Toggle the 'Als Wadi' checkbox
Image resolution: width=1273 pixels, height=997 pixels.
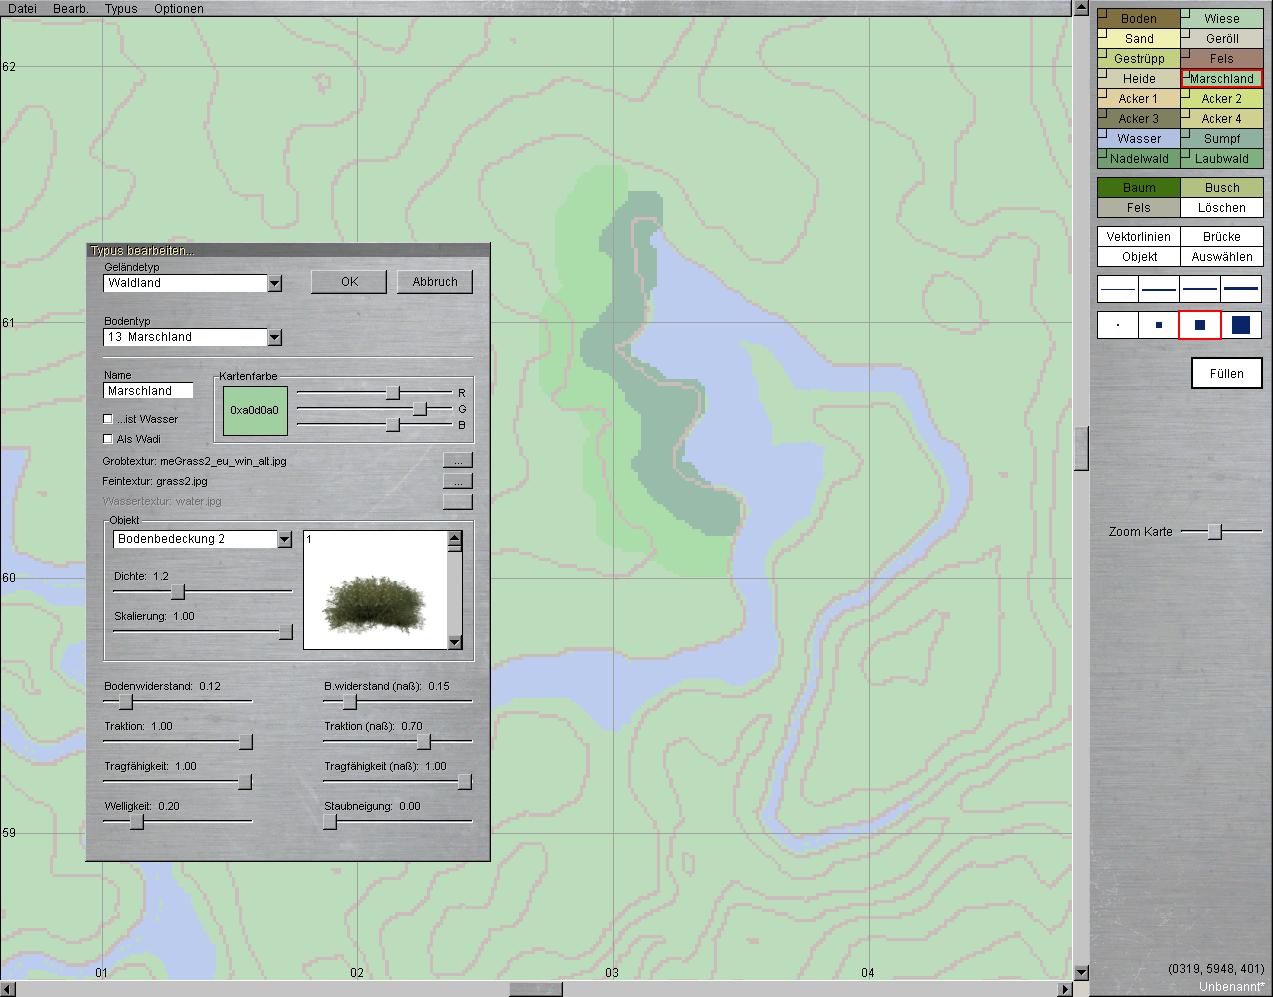click(x=108, y=439)
